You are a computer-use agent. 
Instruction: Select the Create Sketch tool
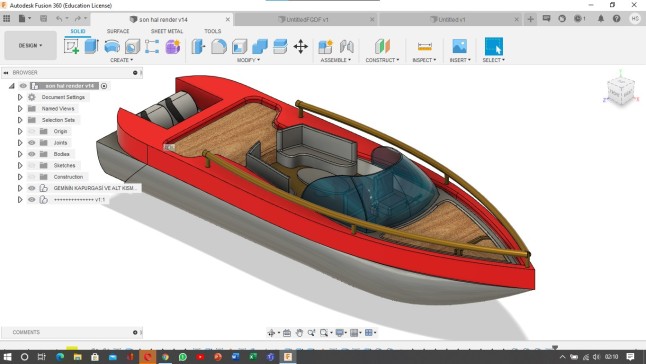71,46
